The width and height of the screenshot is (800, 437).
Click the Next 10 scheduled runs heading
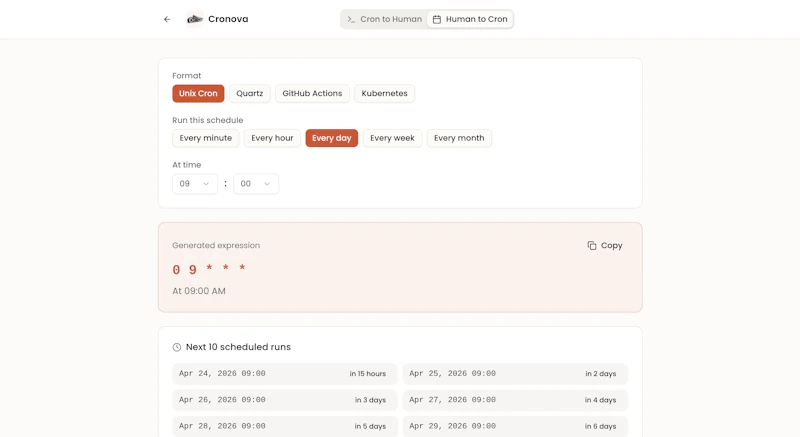click(x=238, y=347)
